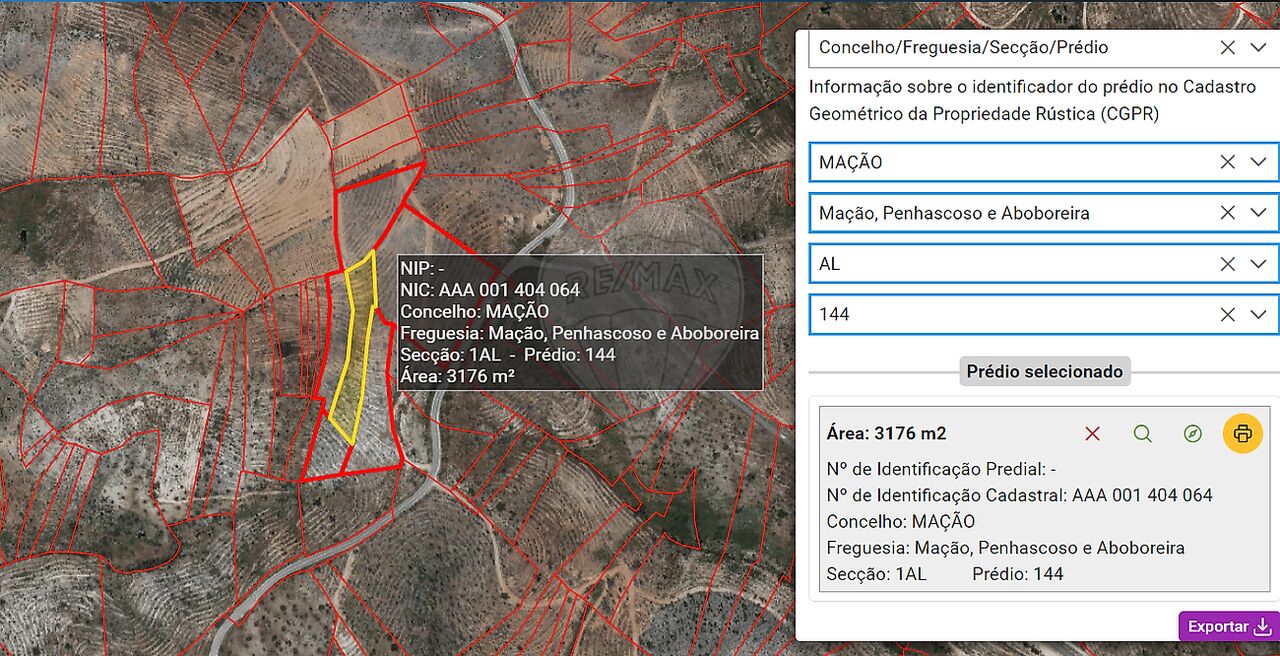Image resolution: width=1280 pixels, height=656 pixels.
Task: Clear the Mação, Penhascoso e Aboboreira freguesia
Action: tap(1227, 213)
